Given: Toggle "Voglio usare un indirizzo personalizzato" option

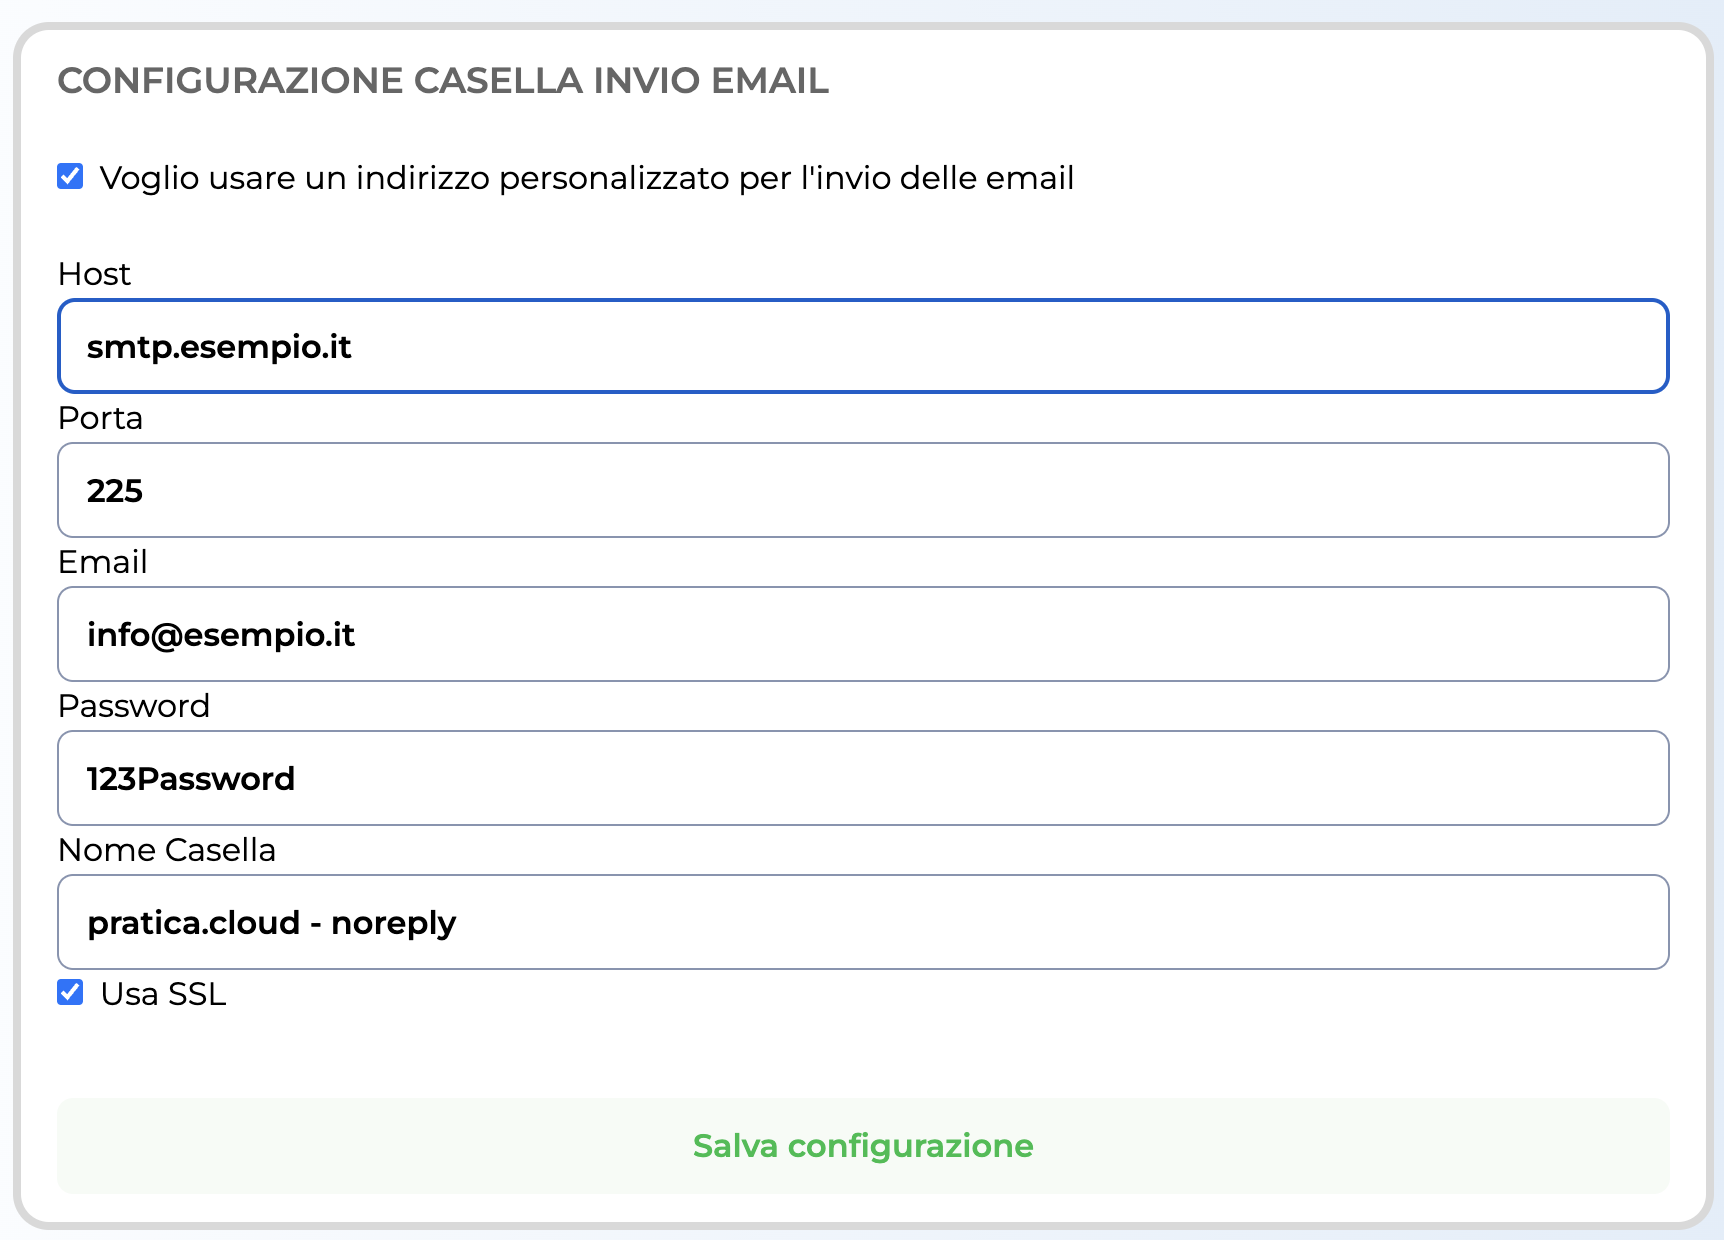Looking at the screenshot, I should coord(70,177).
